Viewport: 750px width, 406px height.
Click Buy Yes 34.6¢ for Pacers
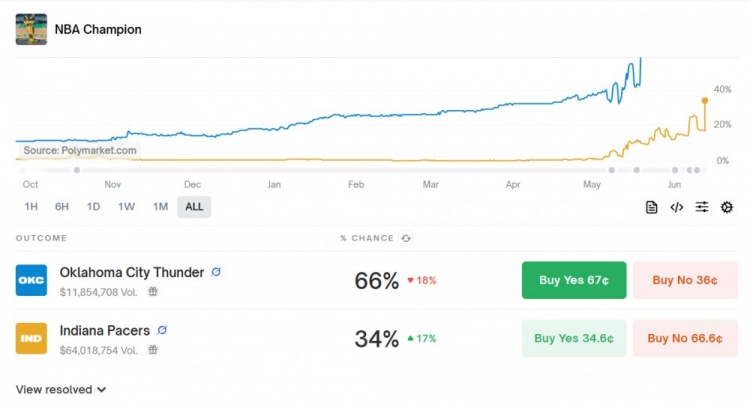pos(574,338)
